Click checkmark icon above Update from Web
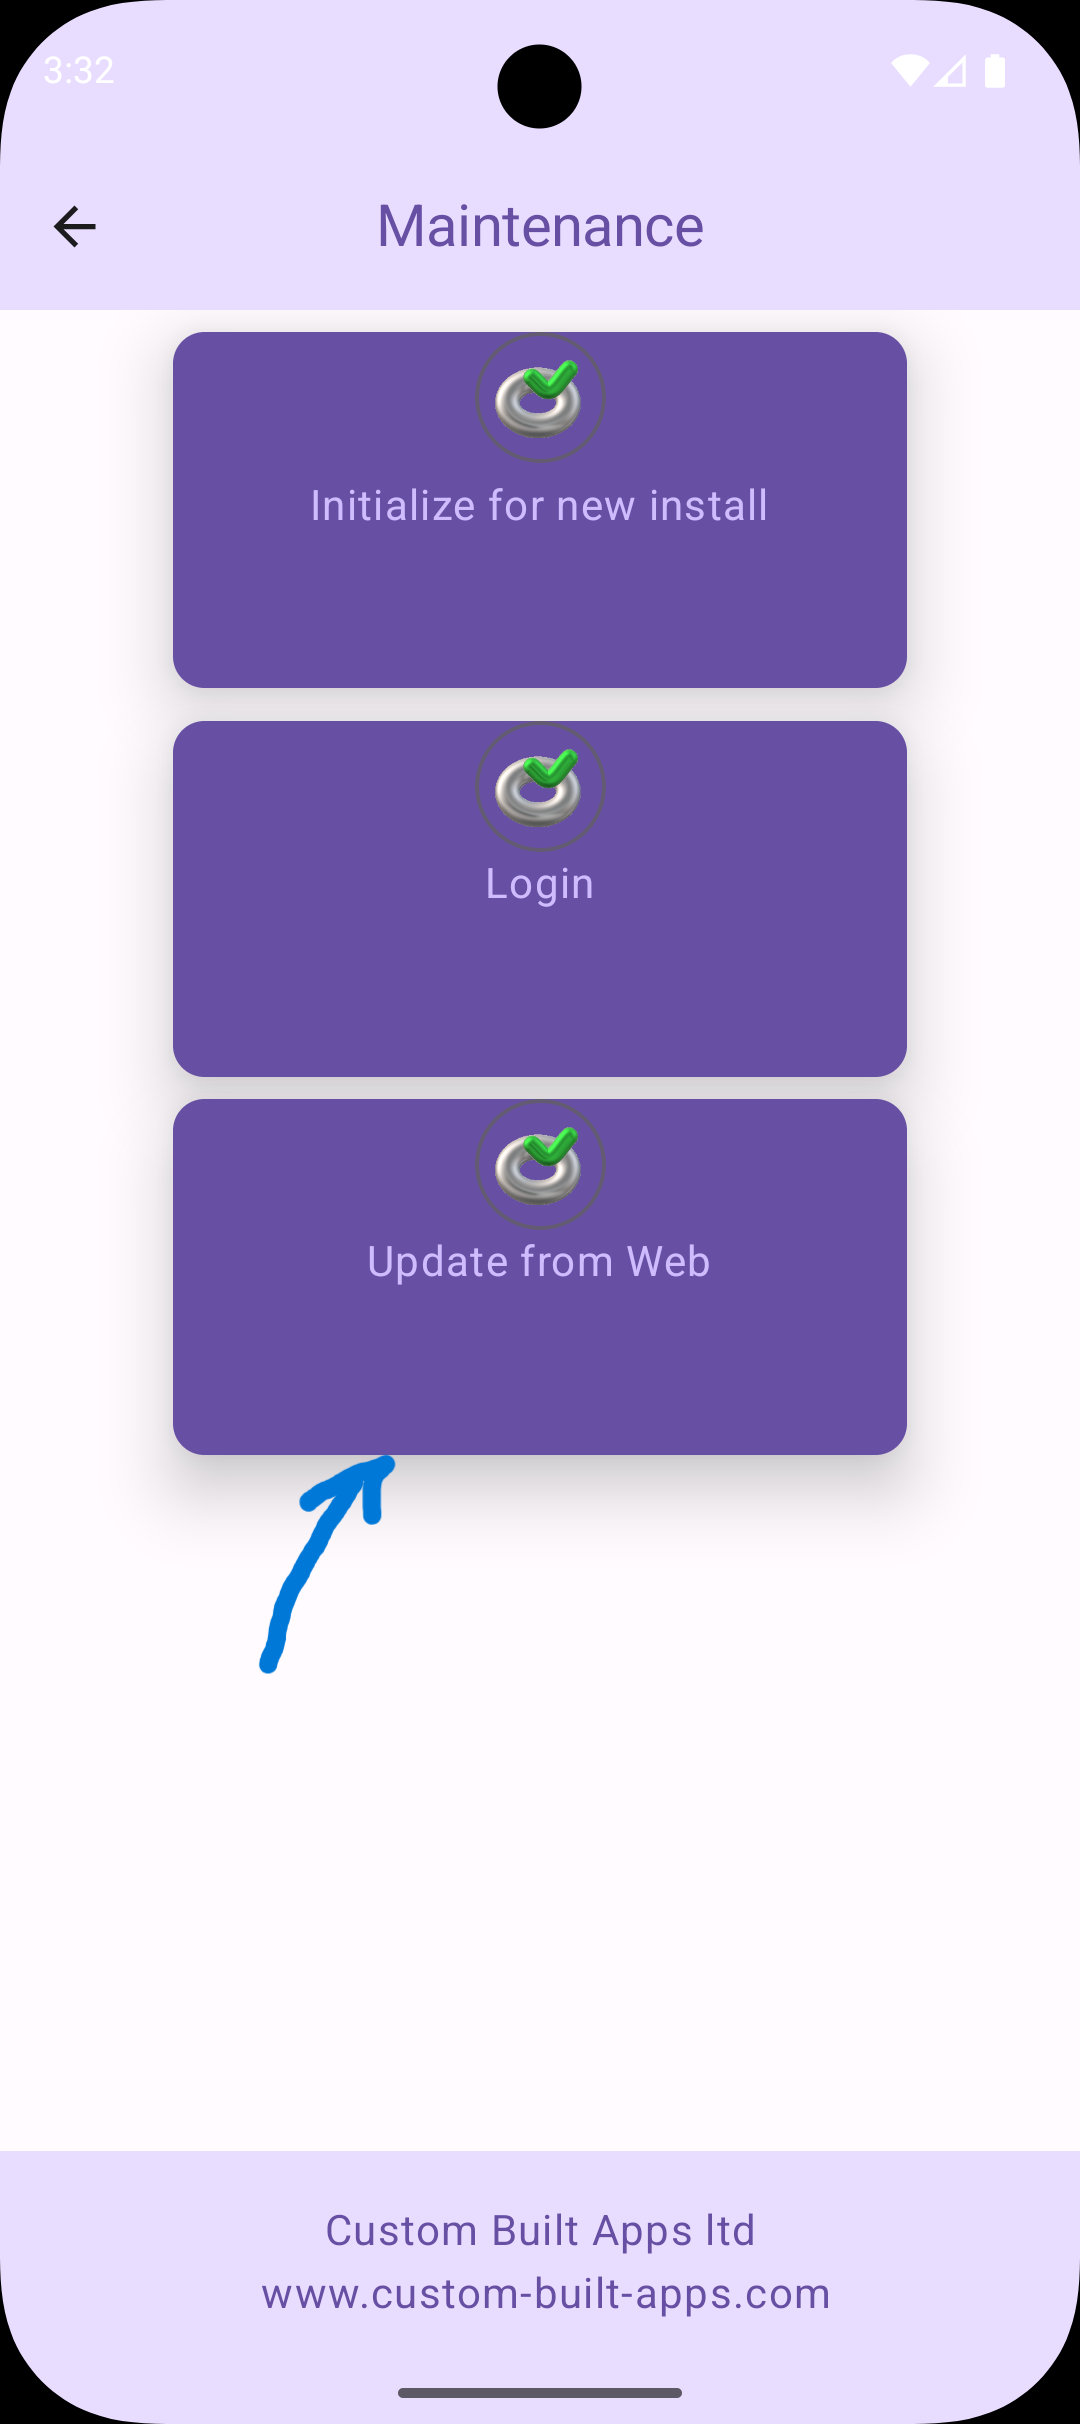Viewport: 1080px width, 2424px height. coord(540,1165)
